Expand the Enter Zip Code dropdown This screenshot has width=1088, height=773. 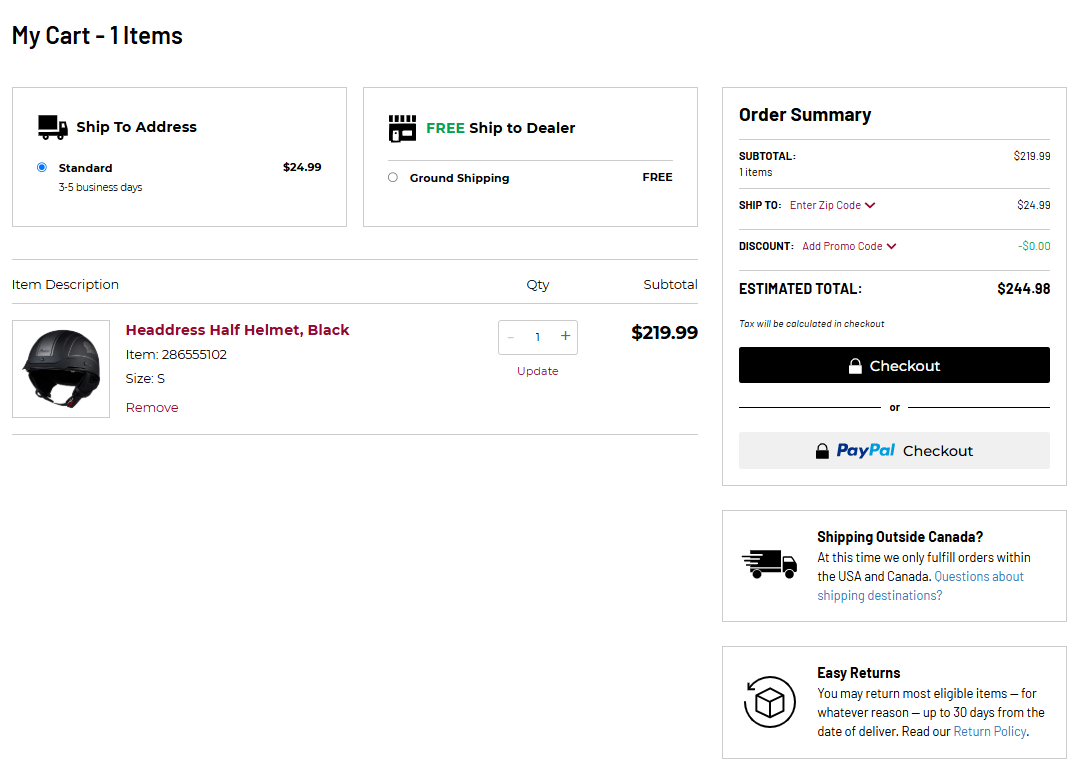click(x=832, y=205)
